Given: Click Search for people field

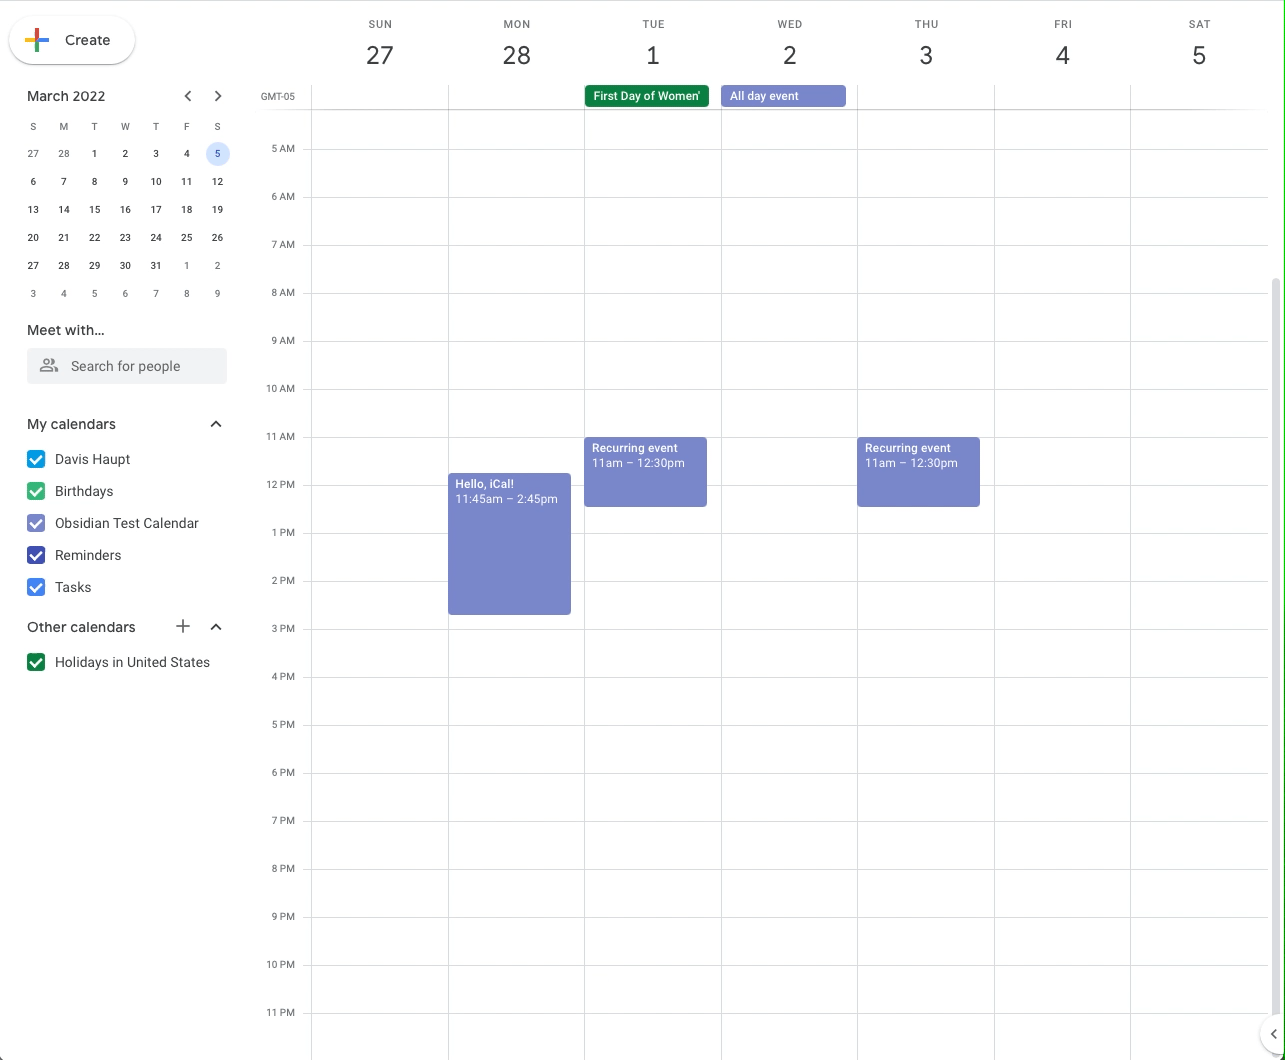Looking at the screenshot, I should (x=127, y=366).
